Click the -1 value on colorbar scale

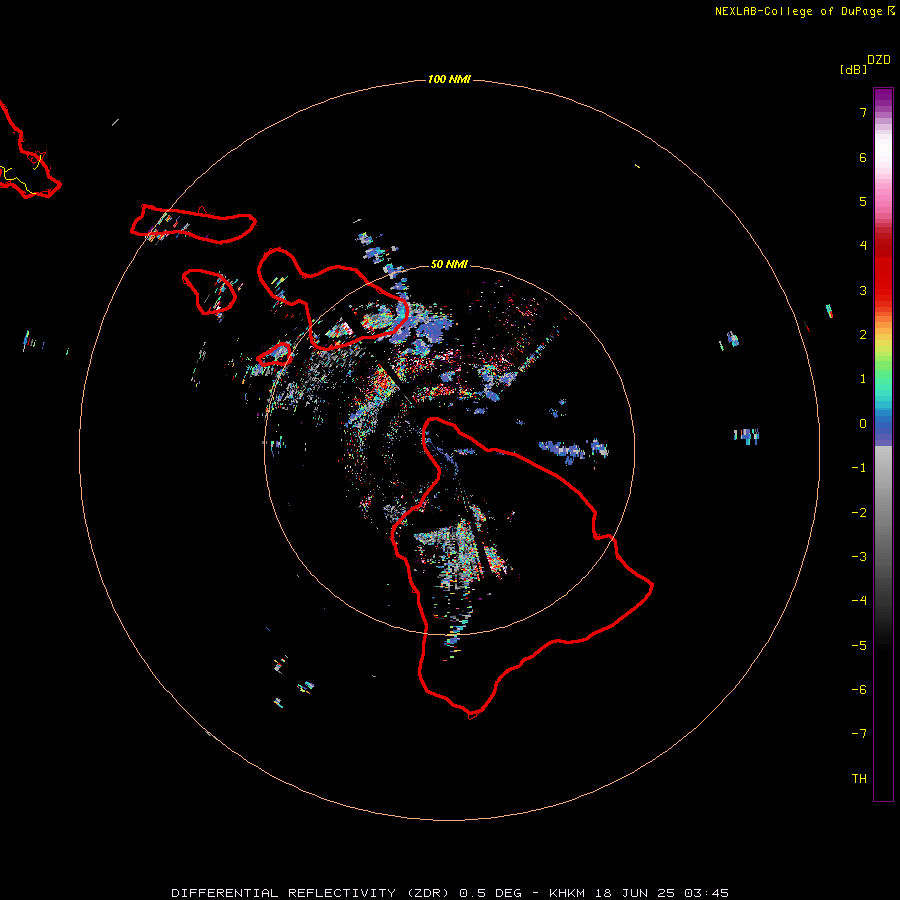(x=859, y=468)
